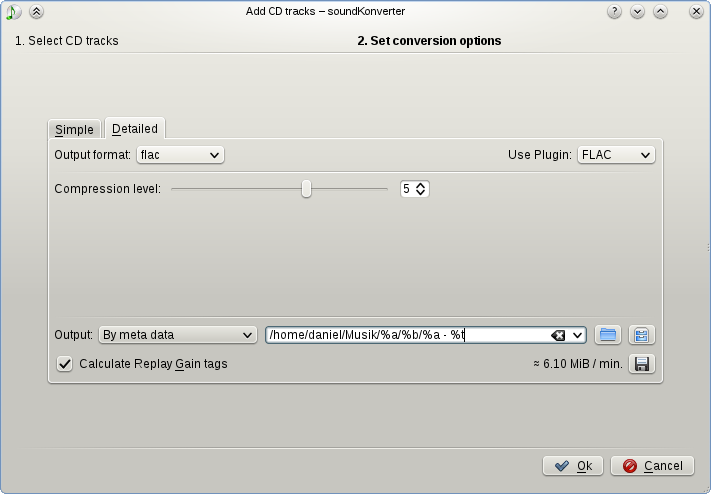Confirm with the Ok button
This screenshot has width=711, height=494.
573,466
